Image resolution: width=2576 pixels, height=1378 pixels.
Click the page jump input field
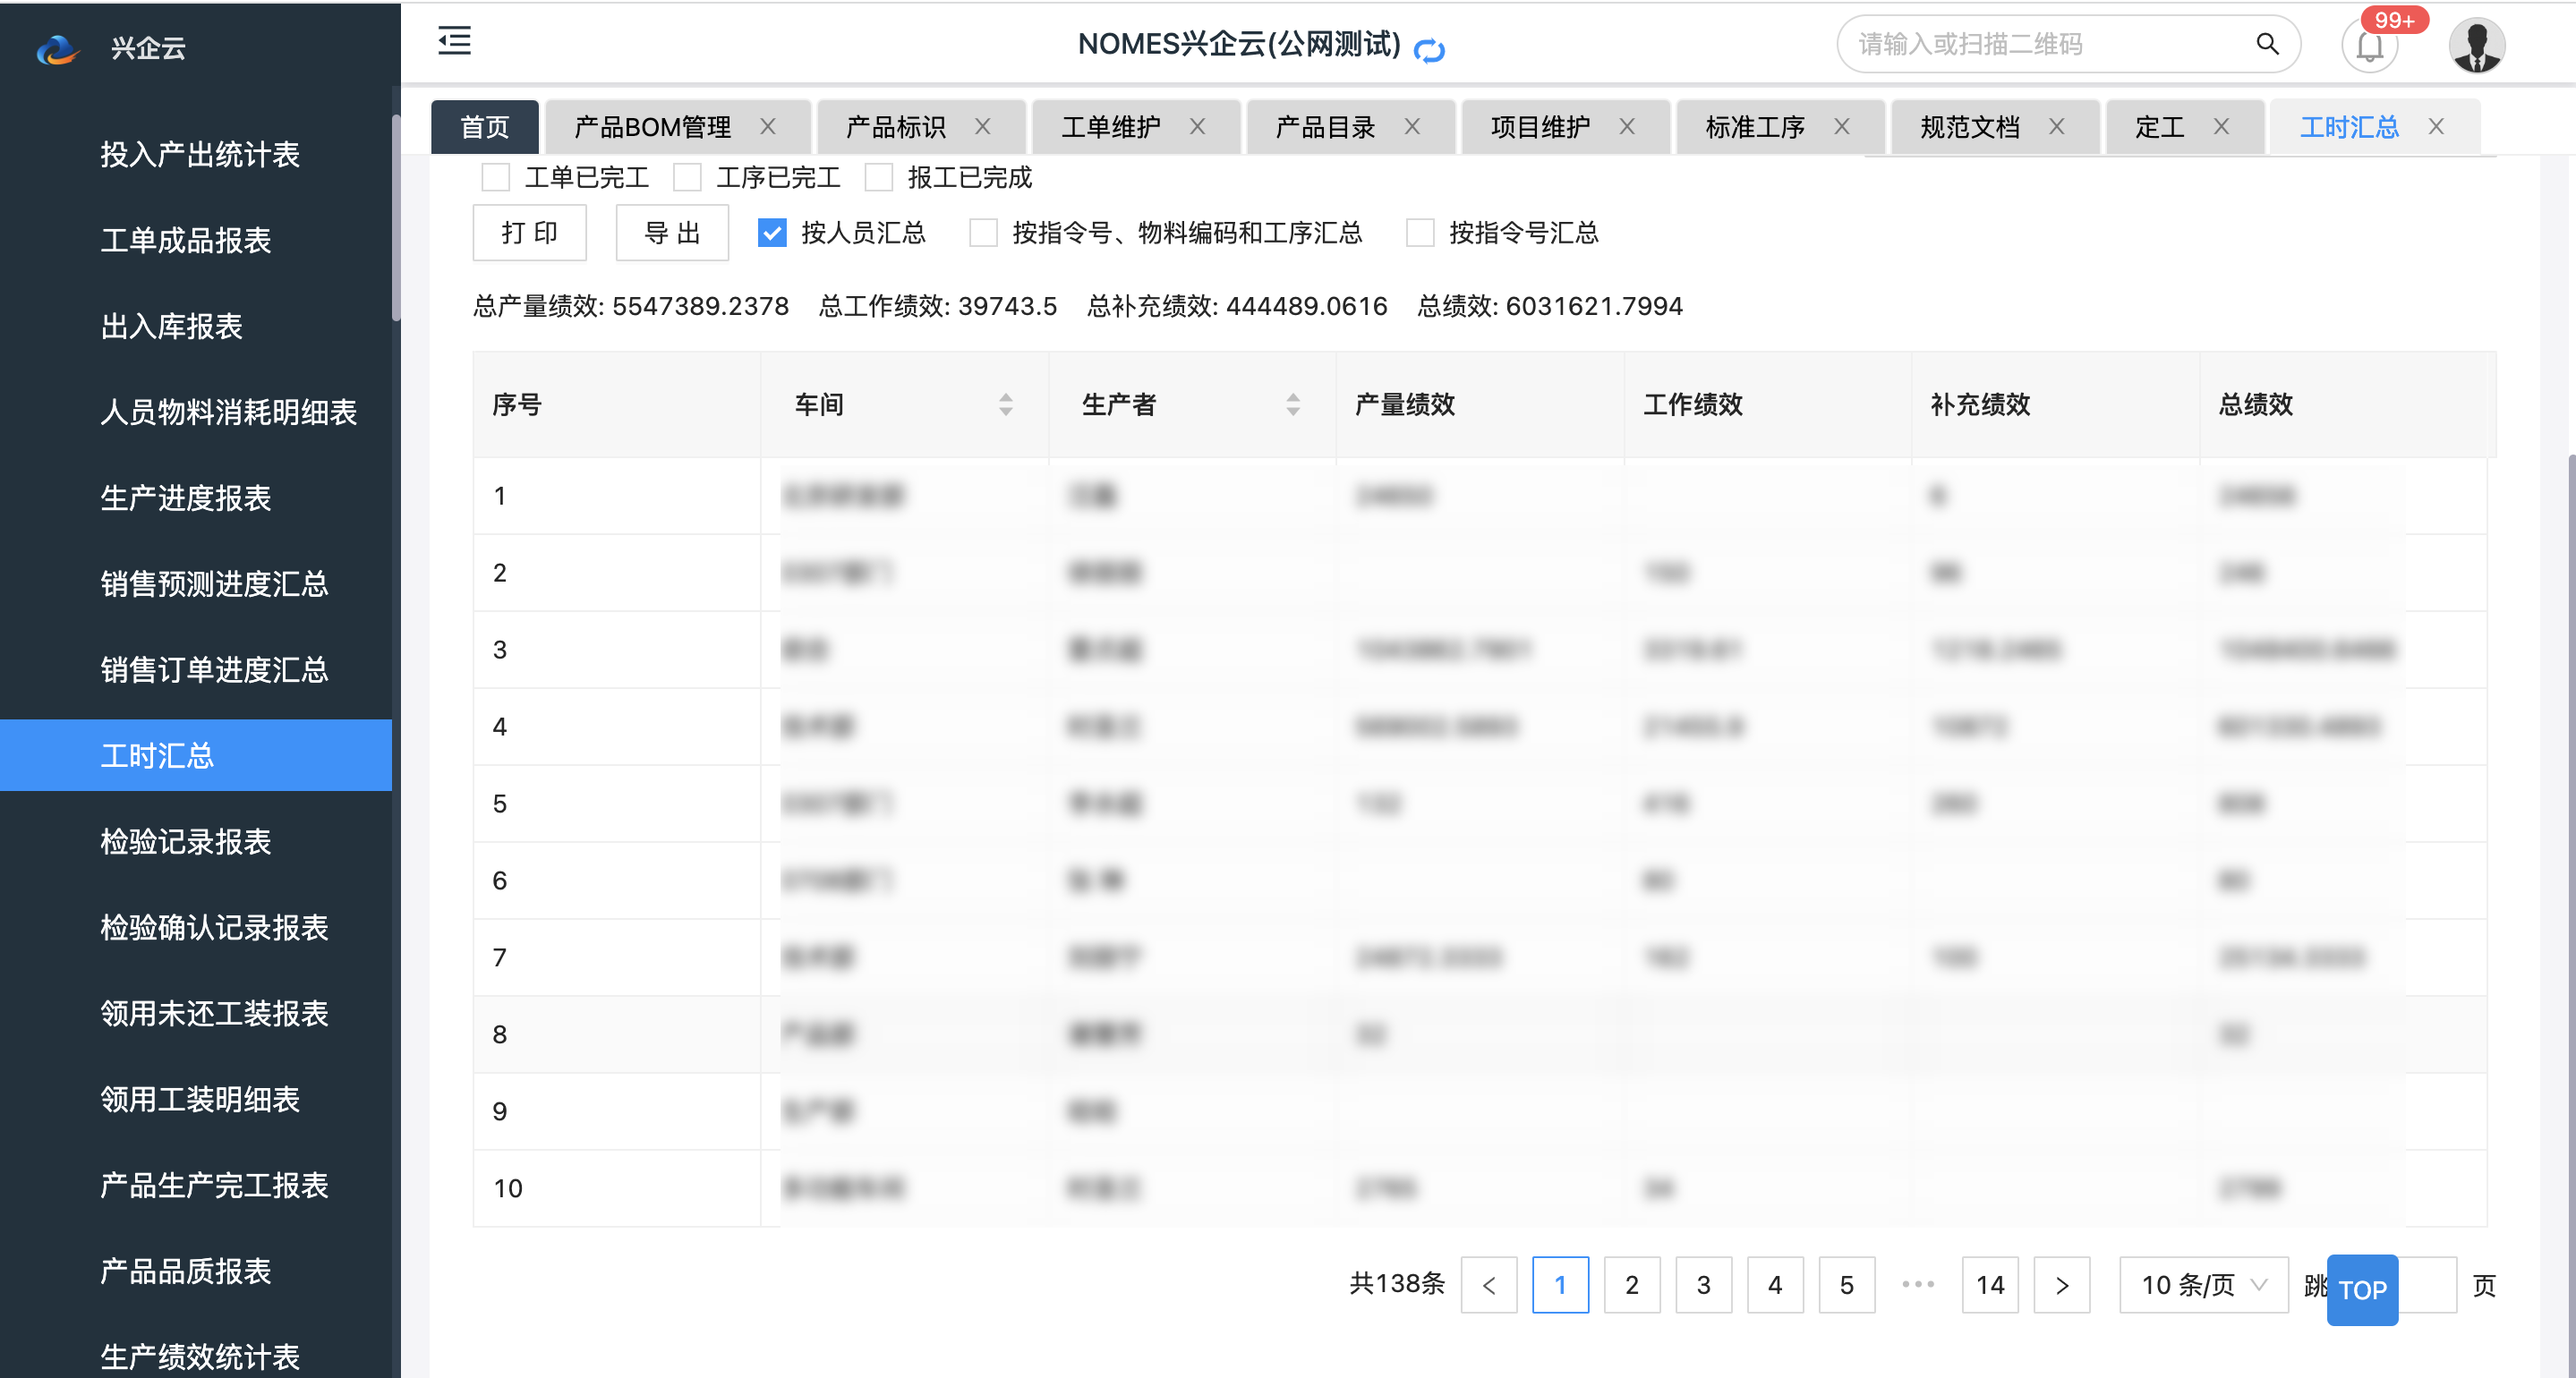[x=2427, y=1285]
